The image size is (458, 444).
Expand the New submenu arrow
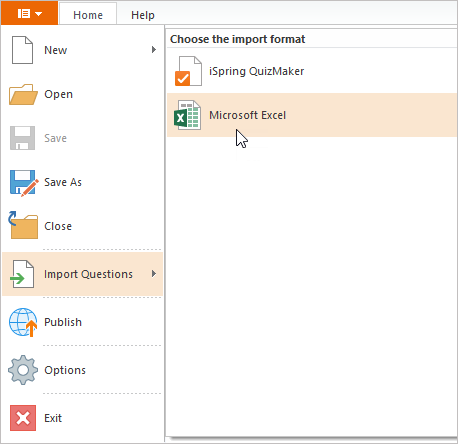click(154, 50)
